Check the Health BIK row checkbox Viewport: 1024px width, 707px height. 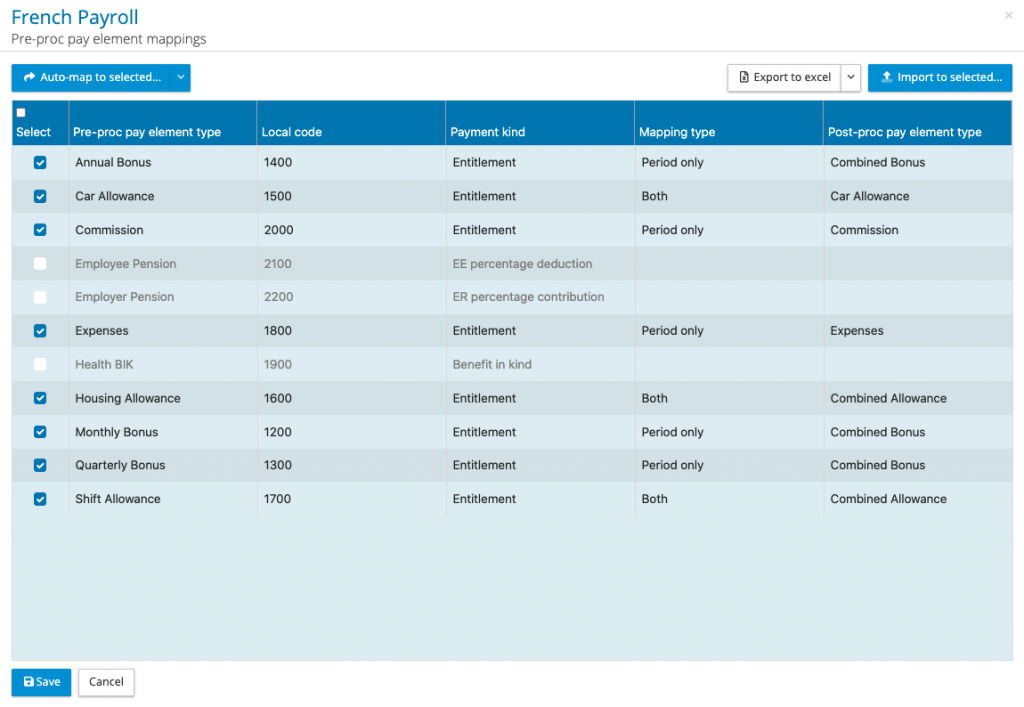pos(40,365)
